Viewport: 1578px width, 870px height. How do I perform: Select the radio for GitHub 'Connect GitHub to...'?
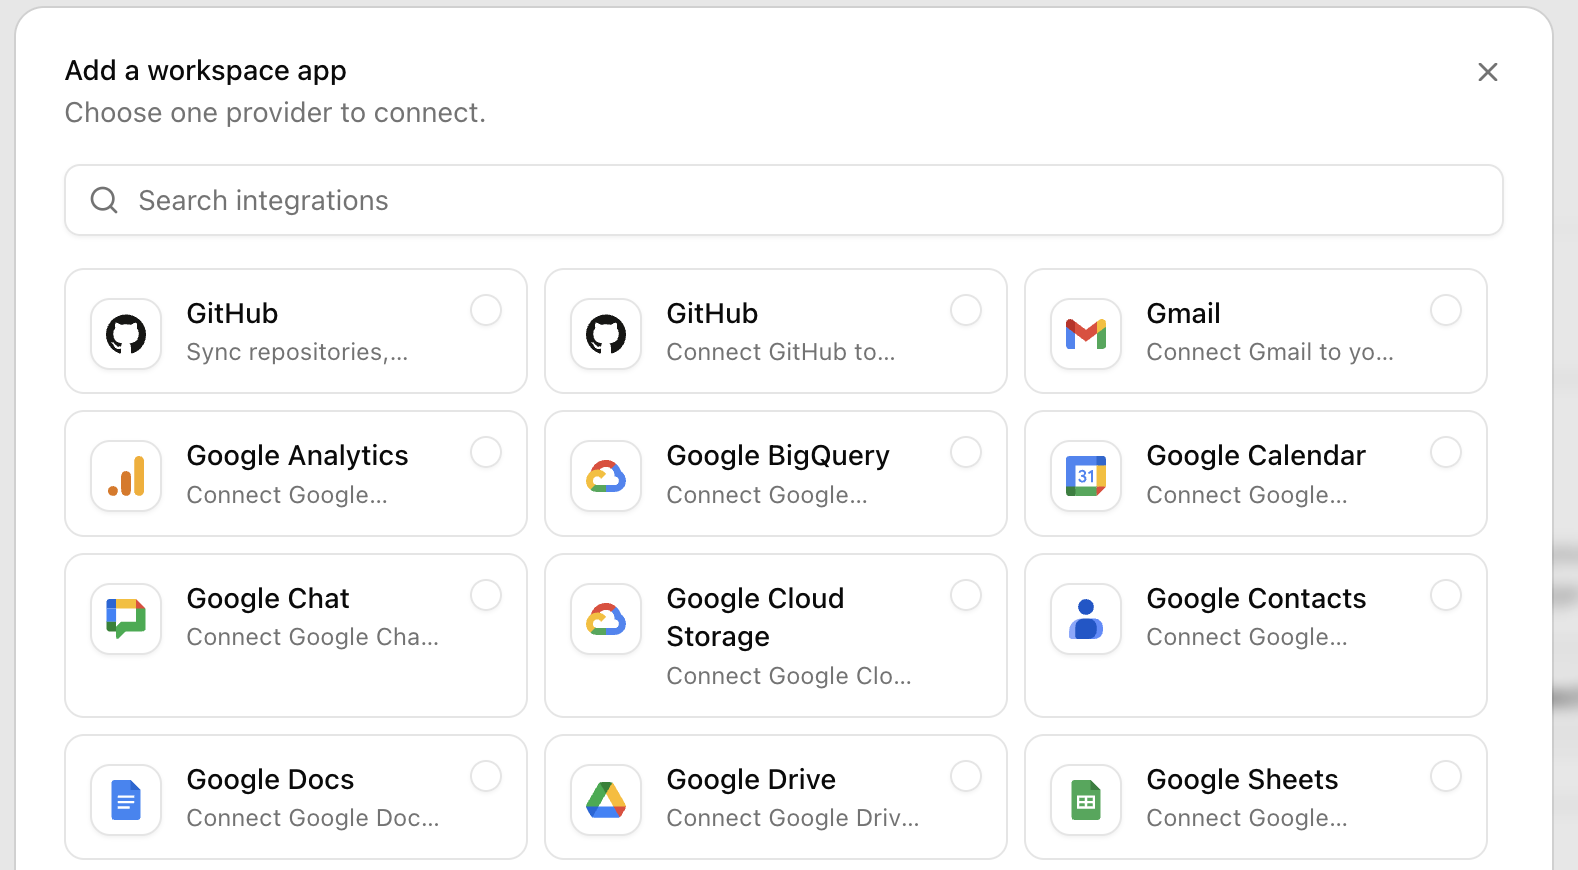pyautogui.click(x=966, y=310)
